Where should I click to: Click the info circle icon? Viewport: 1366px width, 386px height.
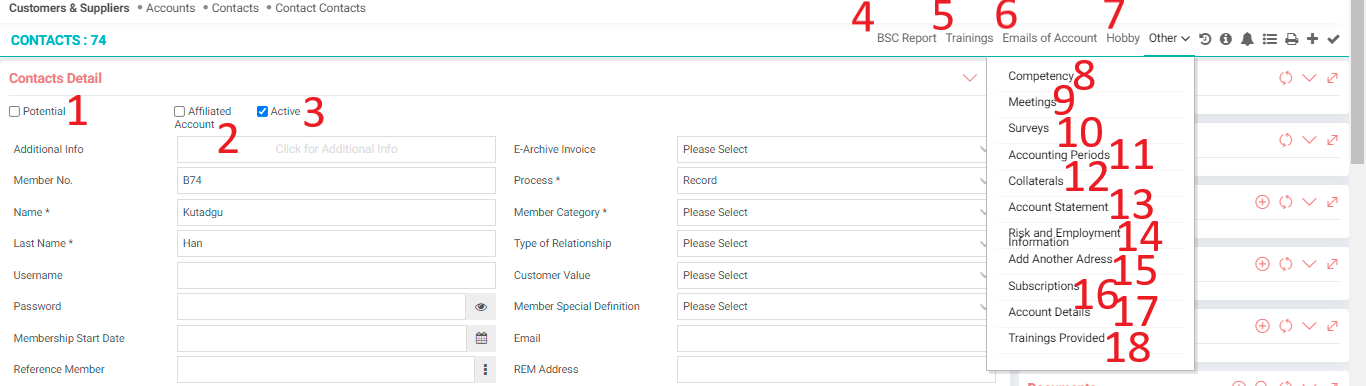click(x=1226, y=39)
